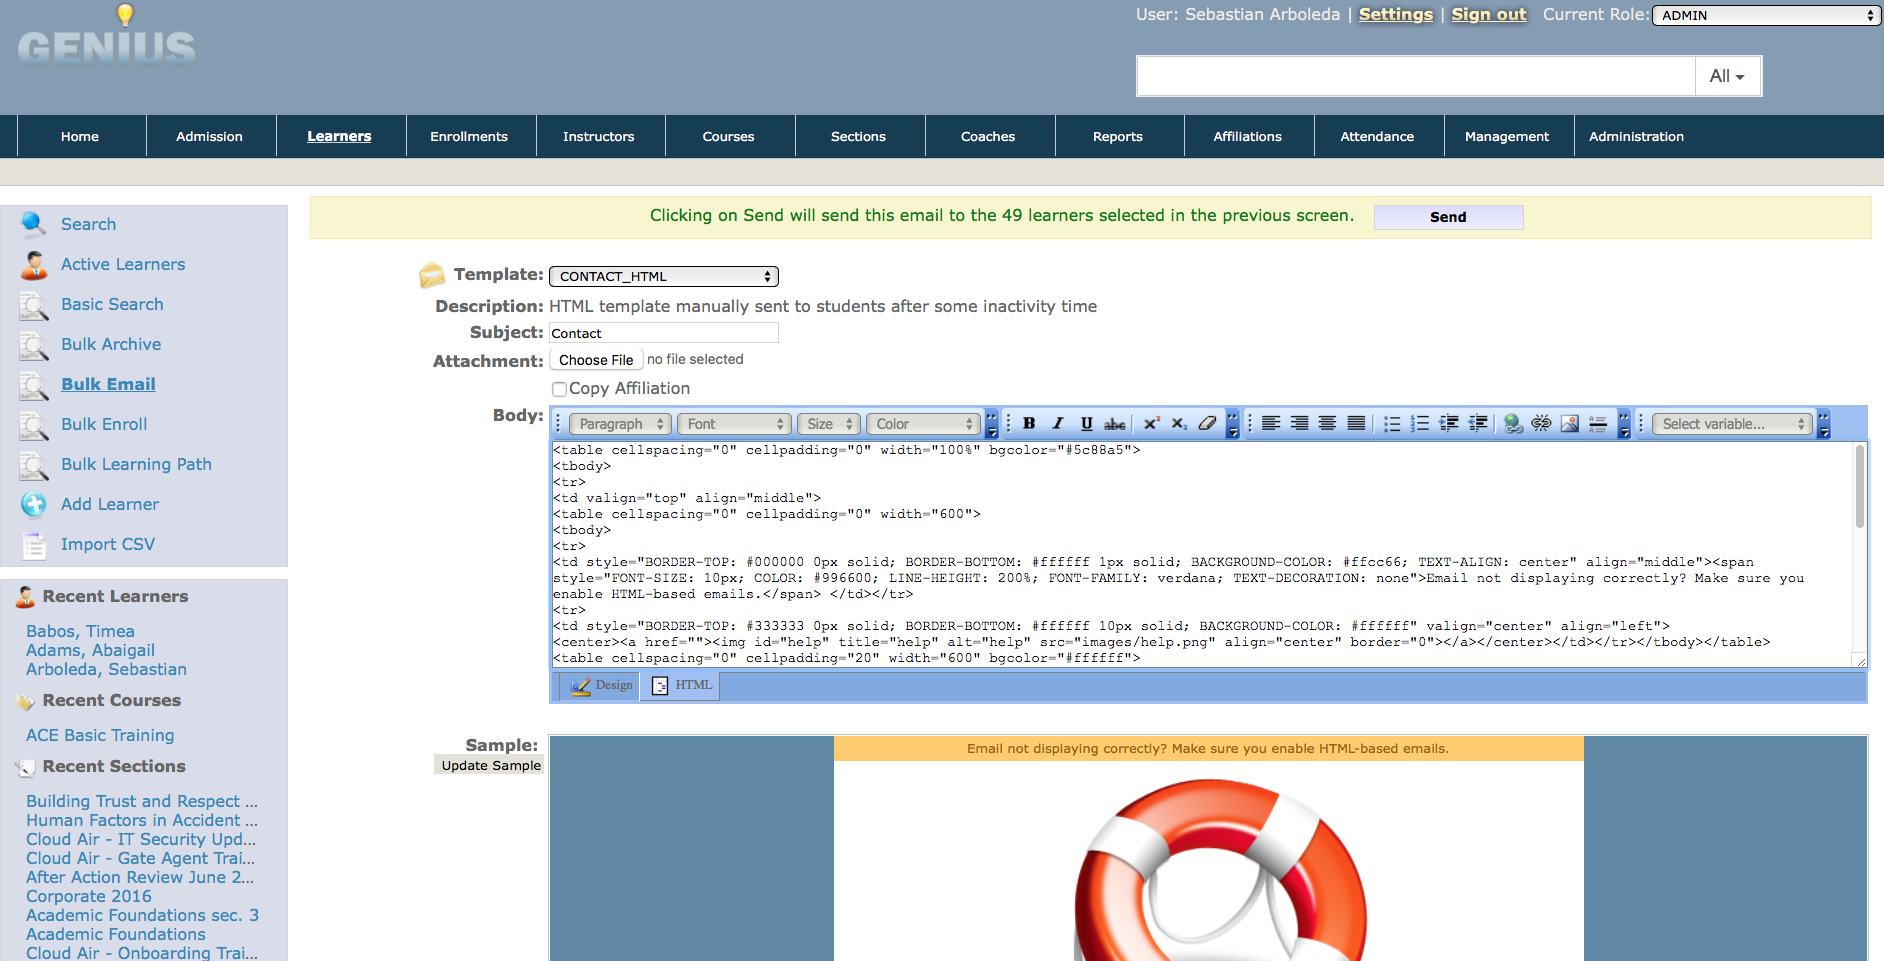Apply strikethrough text formatting
1884x961 pixels.
[1114, 424]
